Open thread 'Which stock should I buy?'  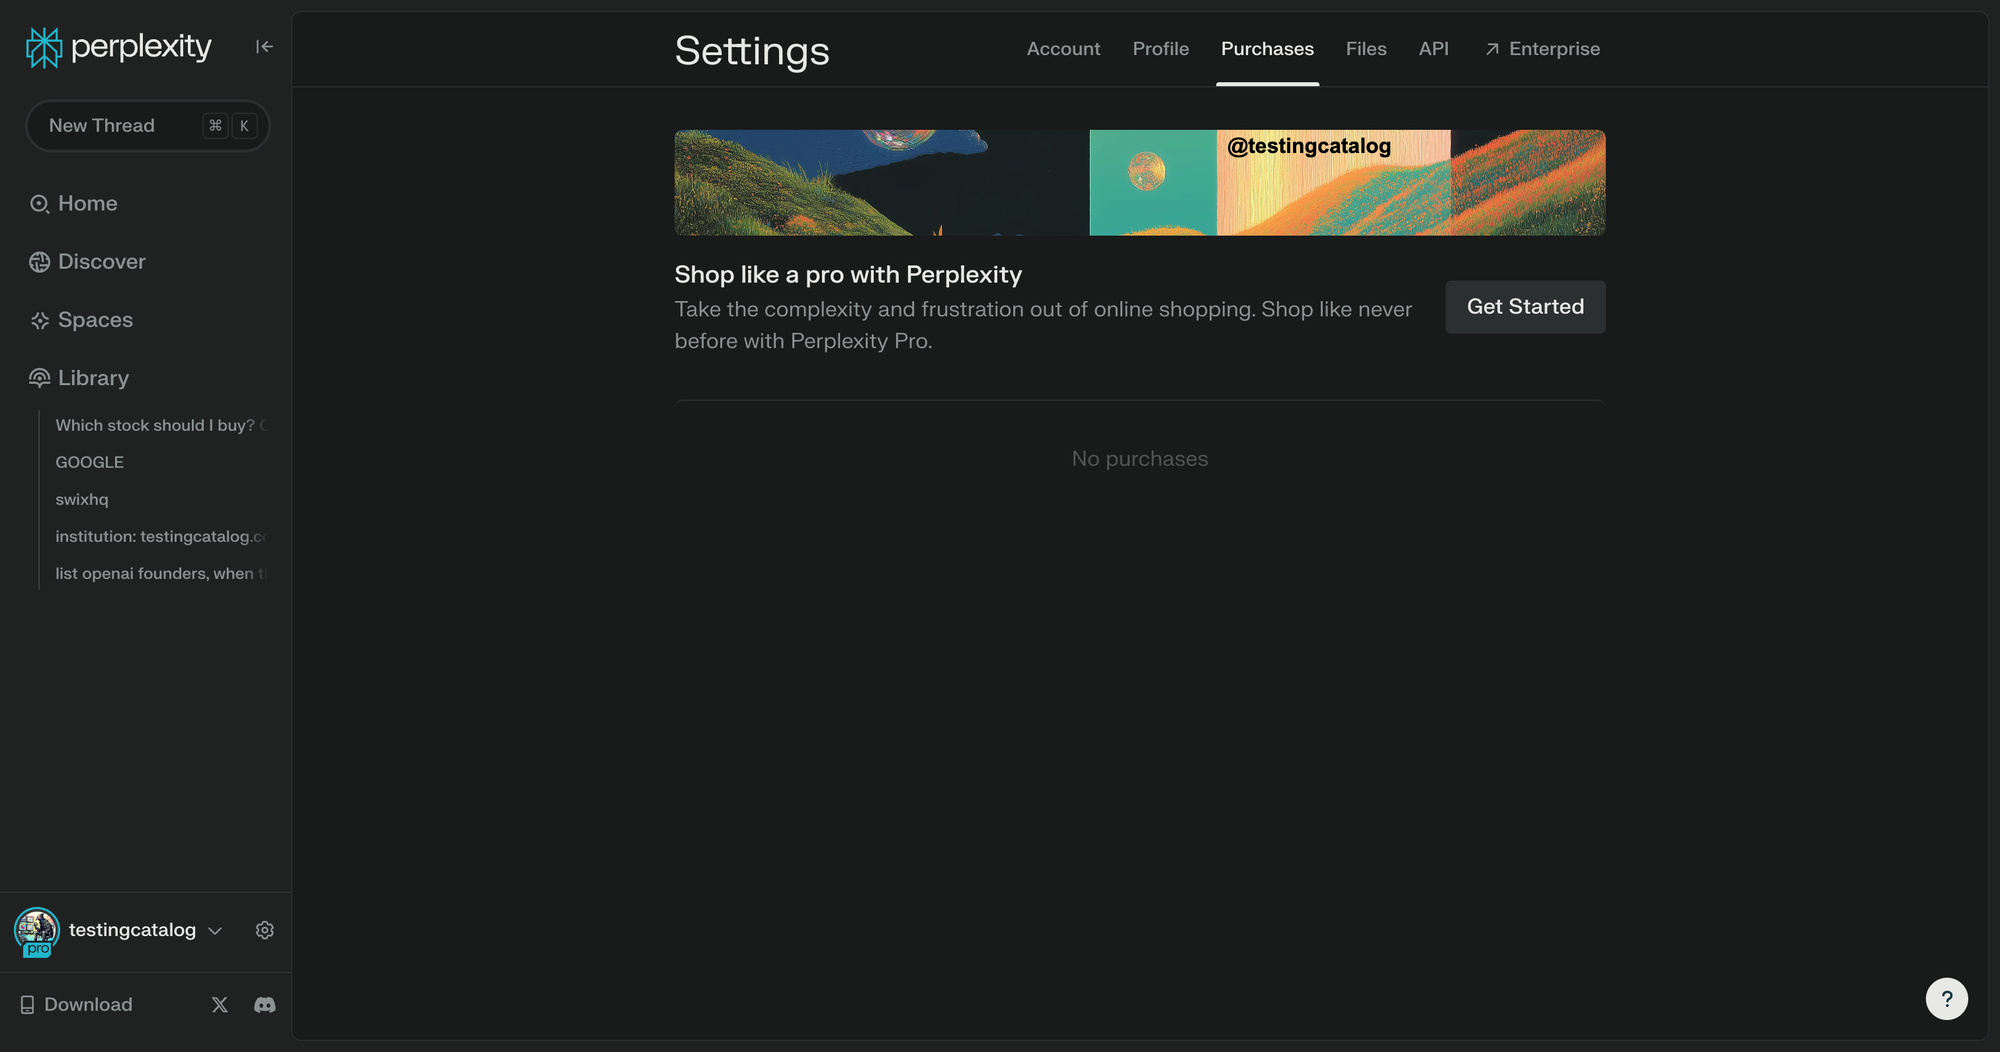161,425
